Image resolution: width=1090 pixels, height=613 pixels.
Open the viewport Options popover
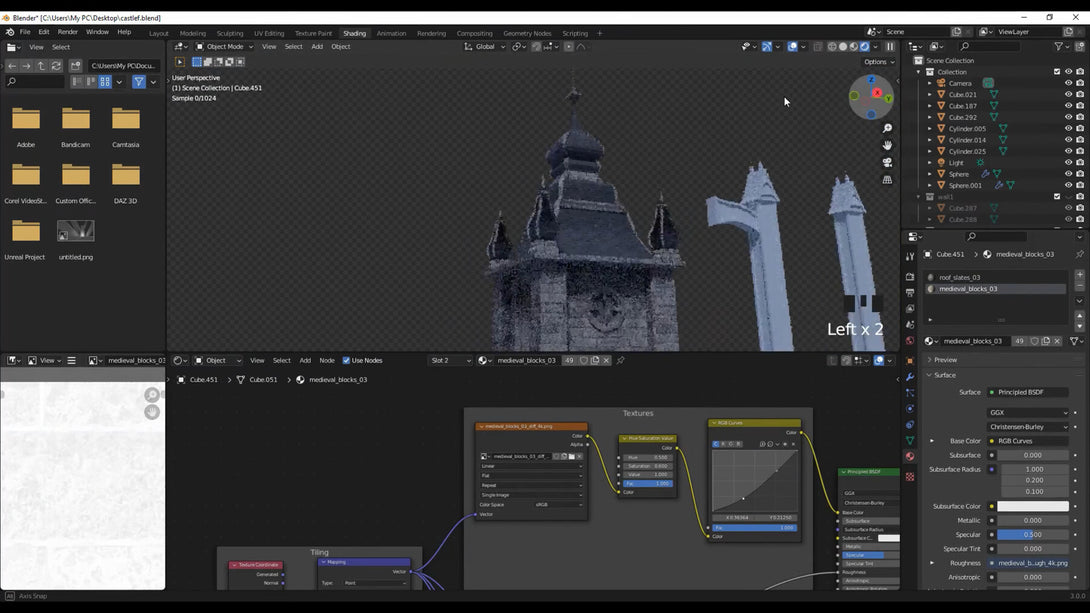[x=877, y=62]
